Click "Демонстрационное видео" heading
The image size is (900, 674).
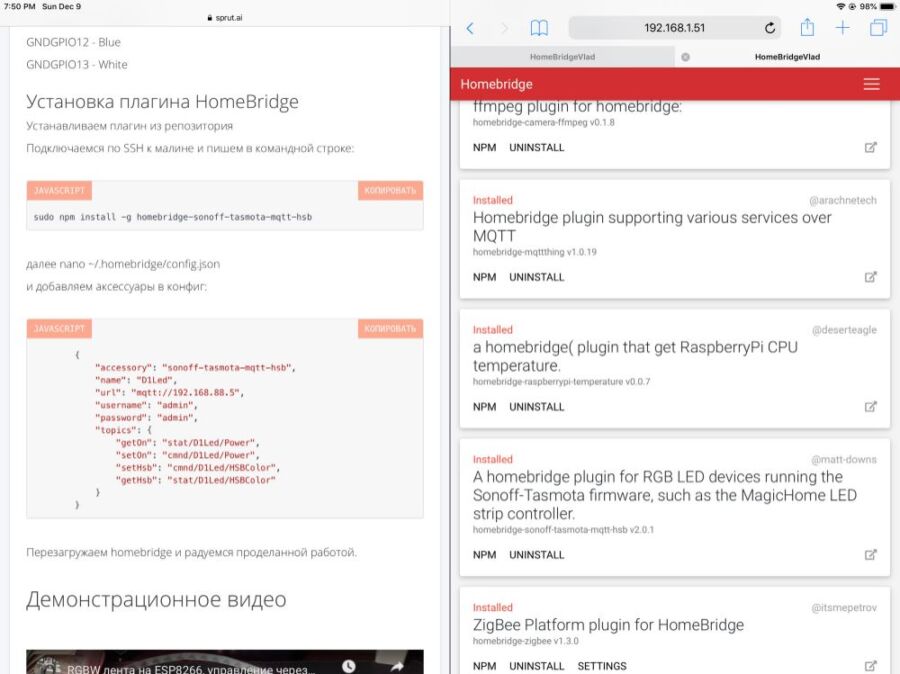[x=156, y=599]
